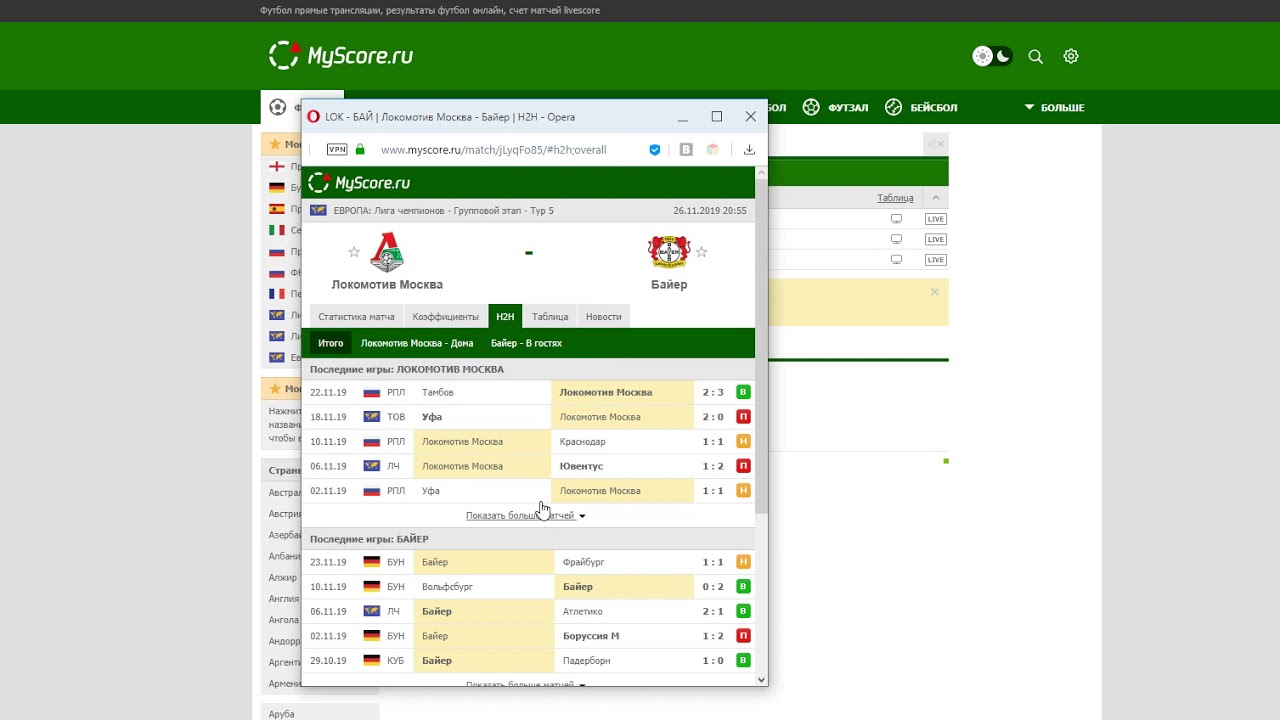This screenshot has height=720, width=1280.
Task: Open the Таблица link in background
Action: pyautogui.click(x=895, y=198)
